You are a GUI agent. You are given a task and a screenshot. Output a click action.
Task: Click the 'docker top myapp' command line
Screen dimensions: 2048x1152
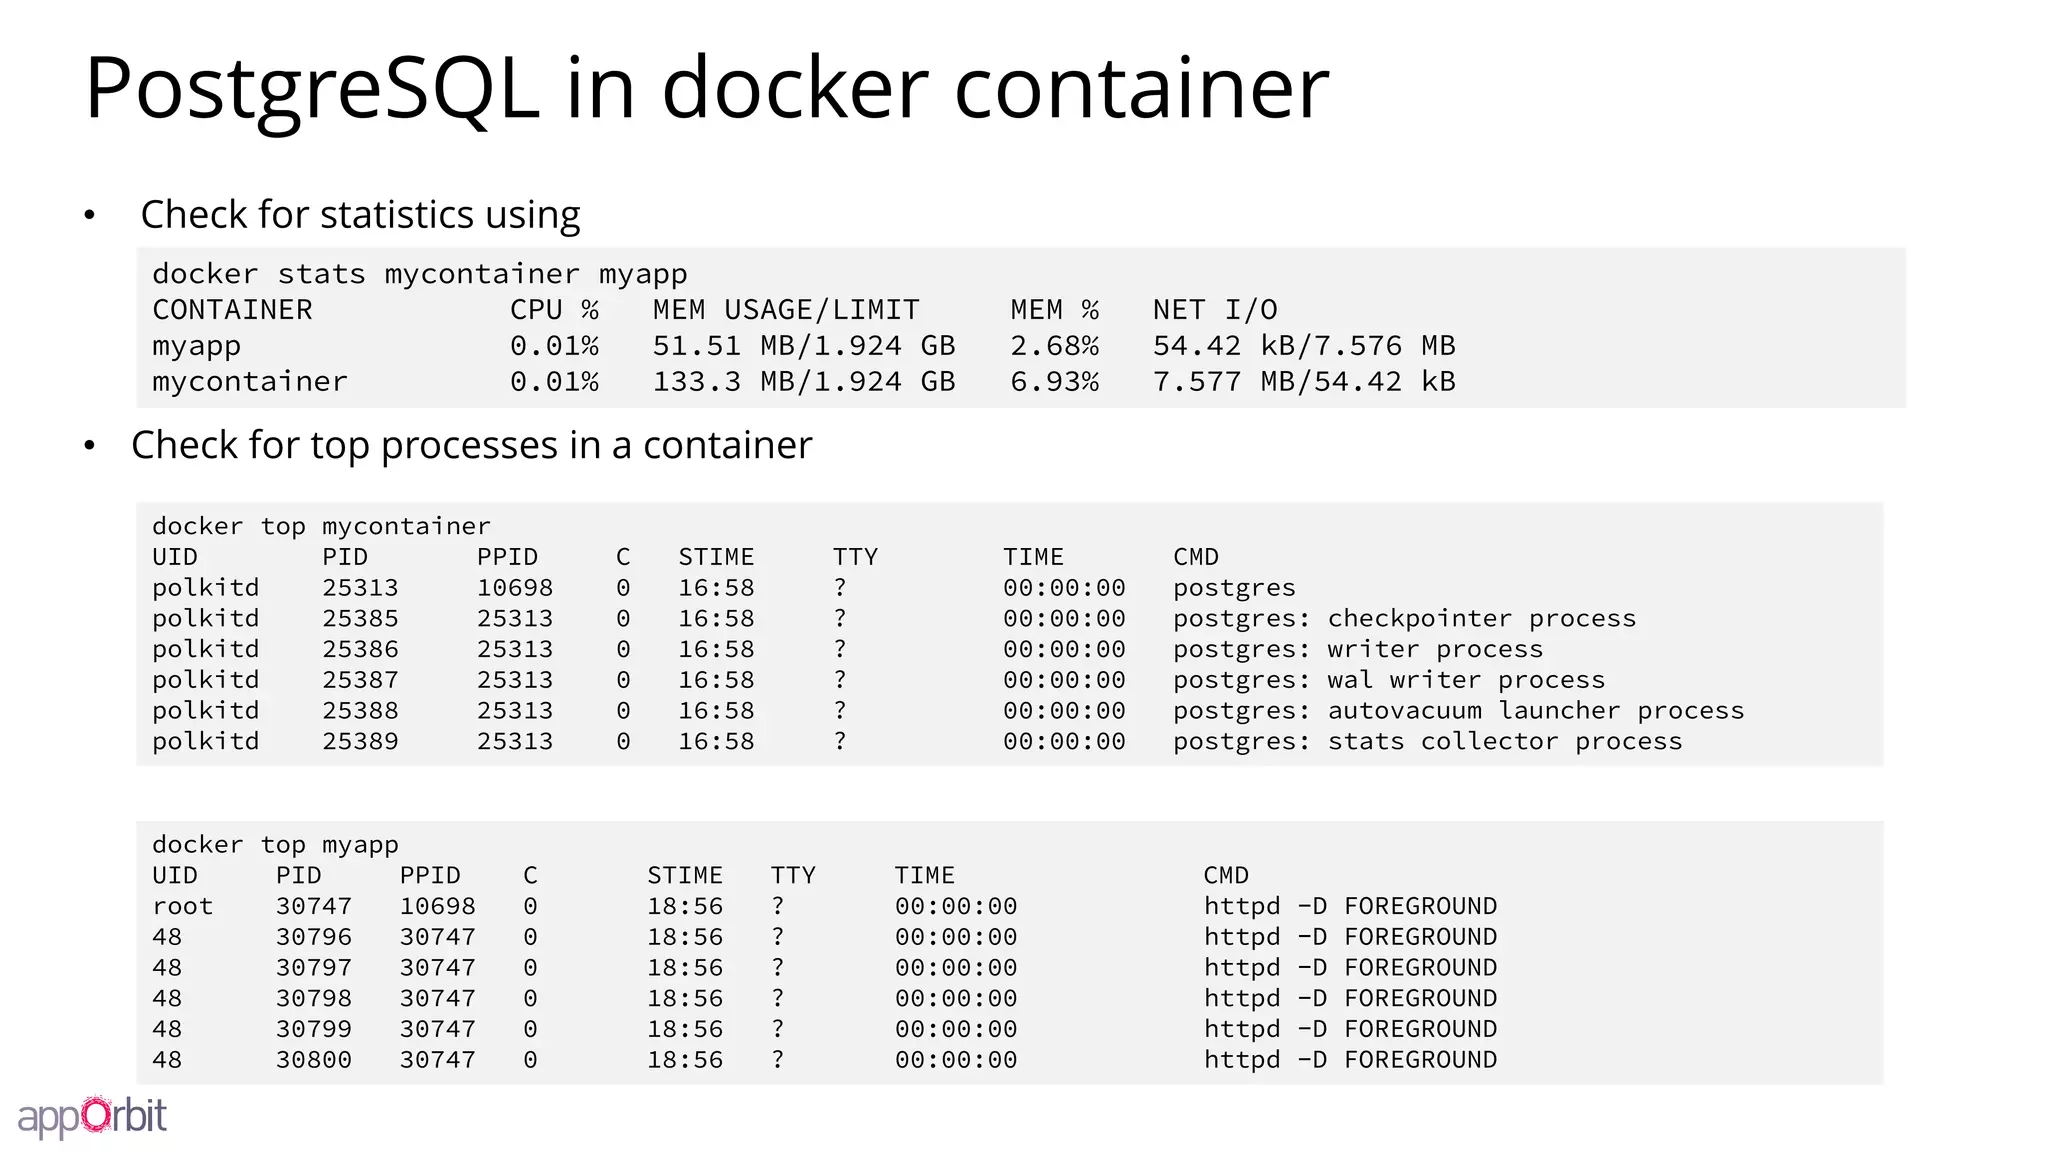[275, 845]
